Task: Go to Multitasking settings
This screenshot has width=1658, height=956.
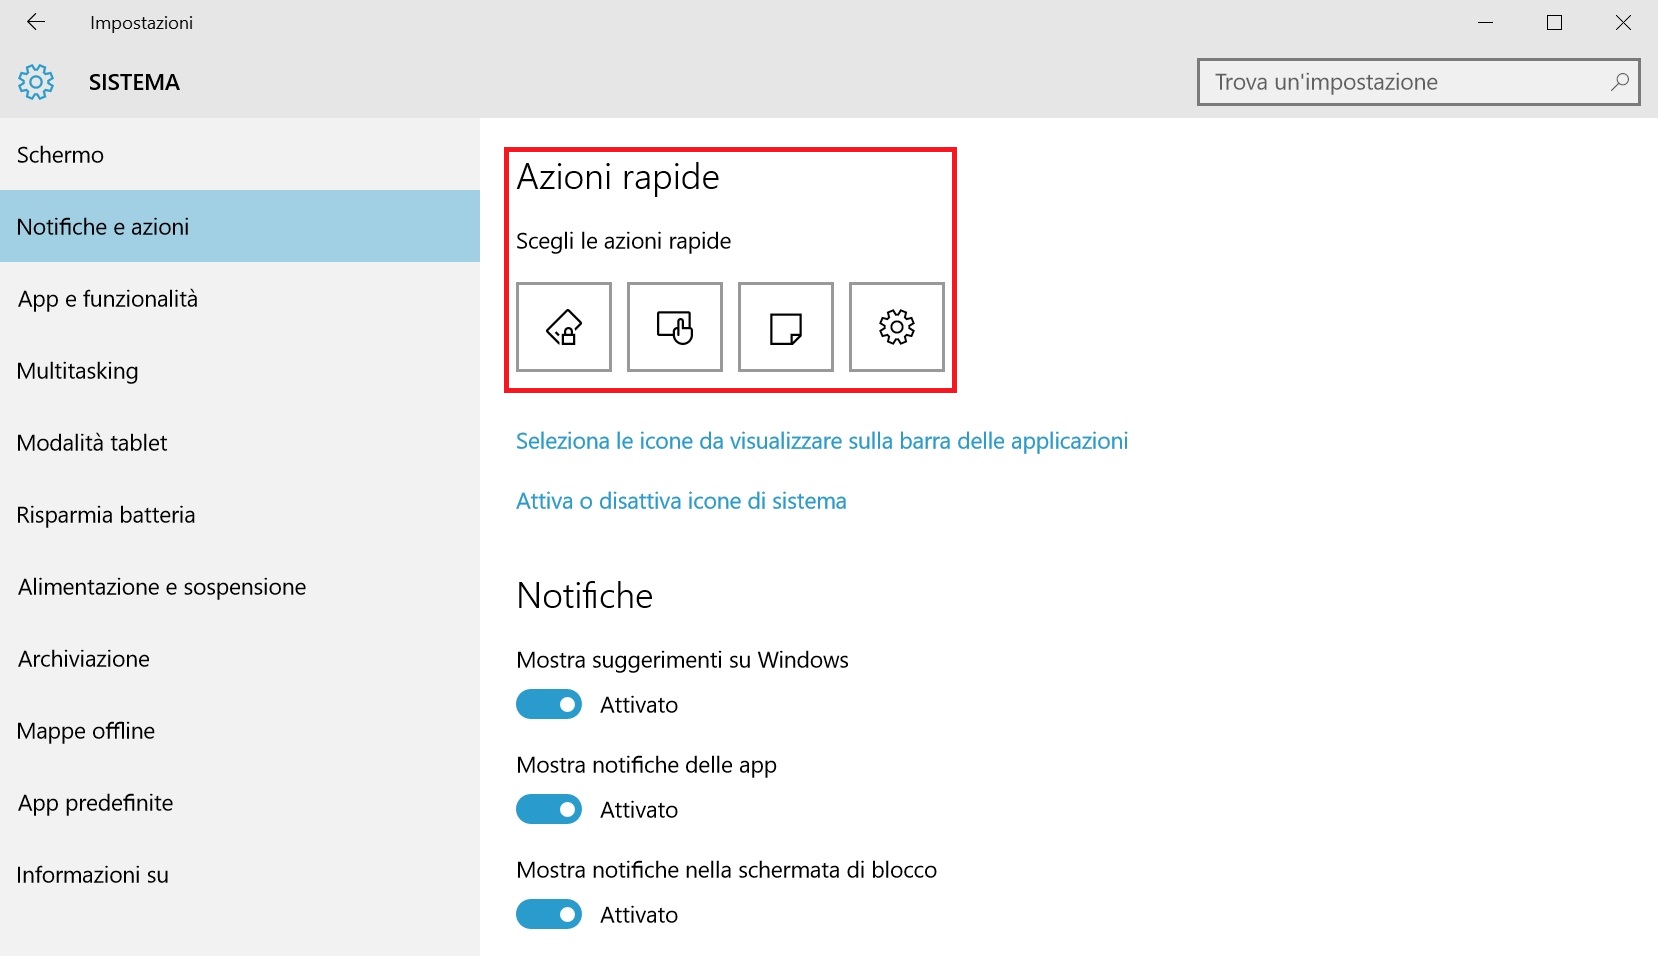Action: click(x=240, y=371)
